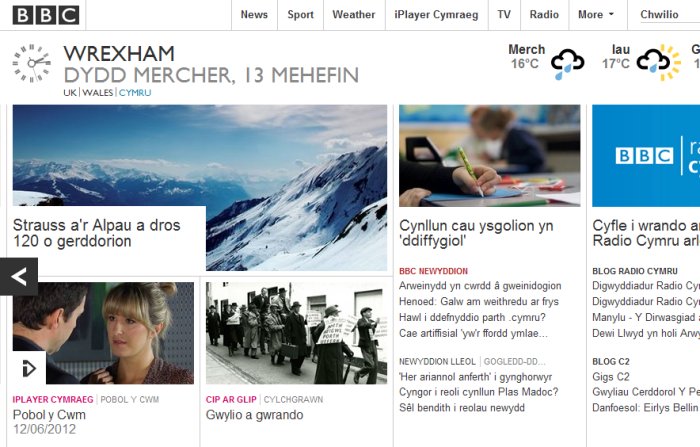Screen dimensions: 700x447
Task: Click the school writing photo thumbnail
Action: tap(490, 156)
